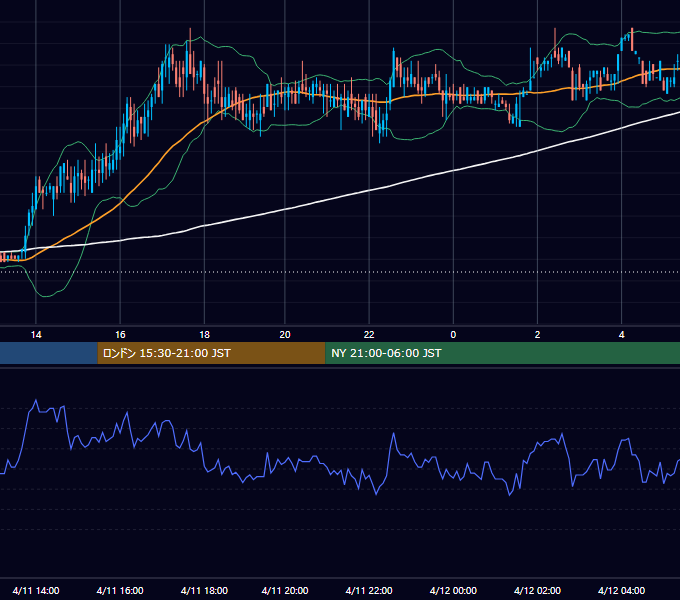The height and width of the screenshot is (600, 680).
Task: Click the 4/11 14:00 date label
Action: point(36,590)
